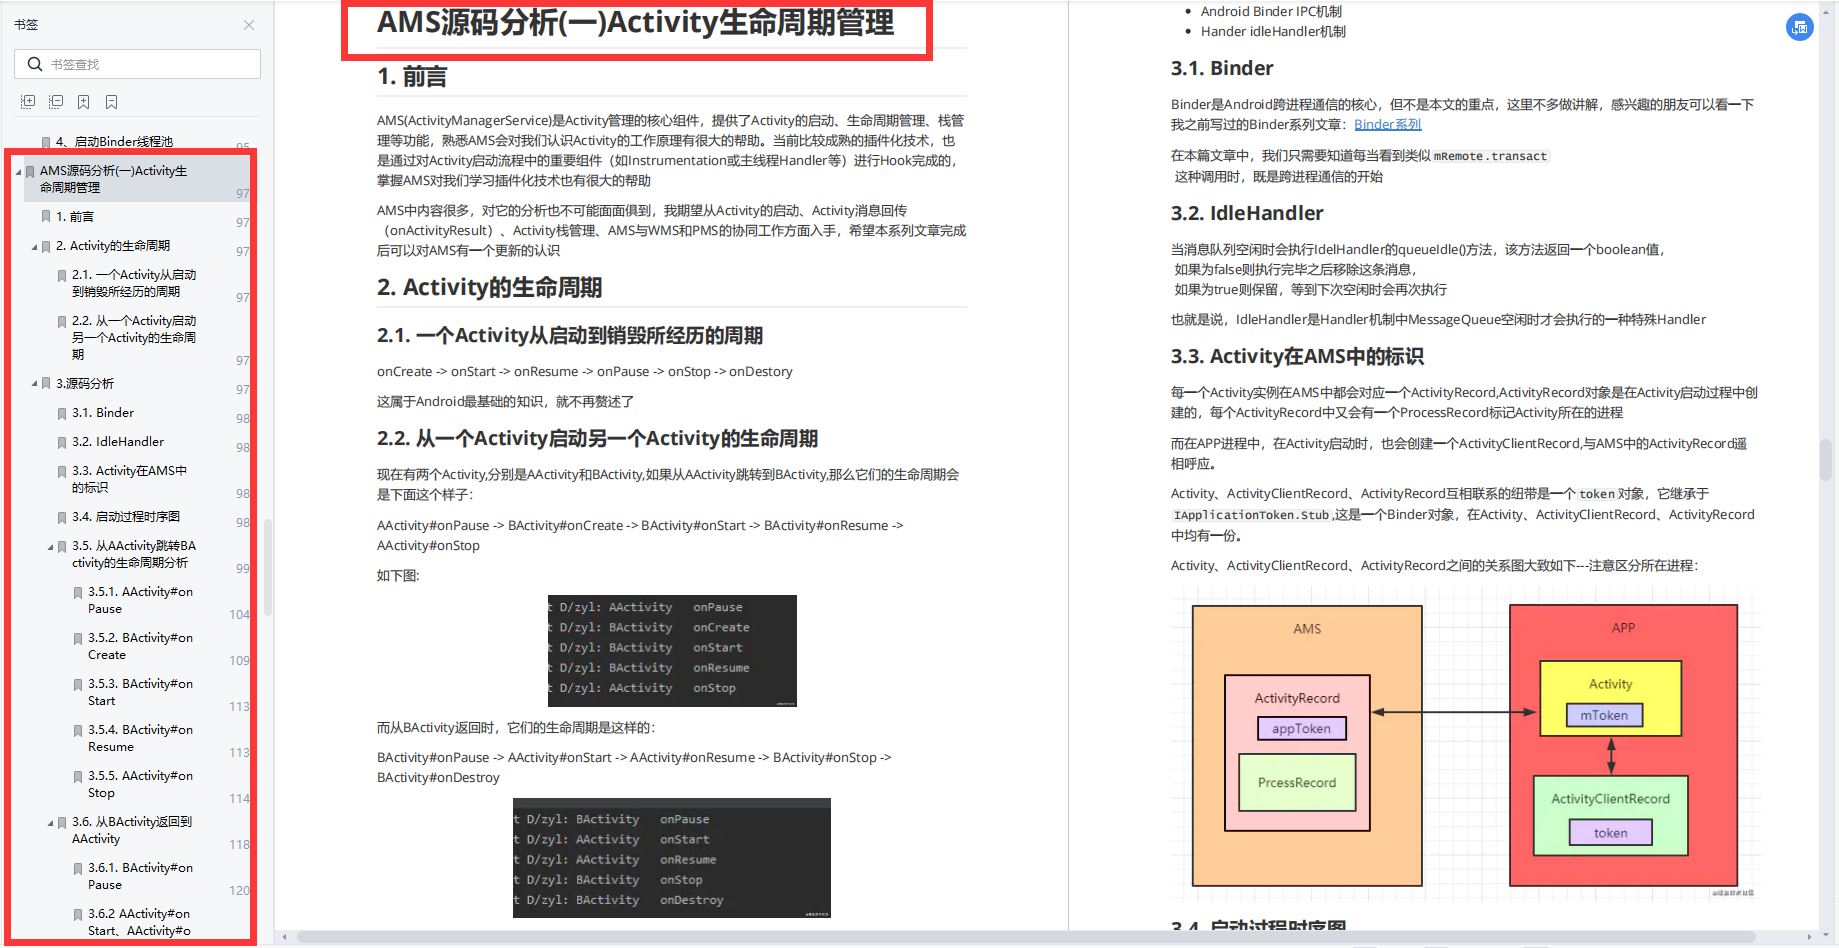Open the blue floating reader widget at top right

coord(1800,27)
